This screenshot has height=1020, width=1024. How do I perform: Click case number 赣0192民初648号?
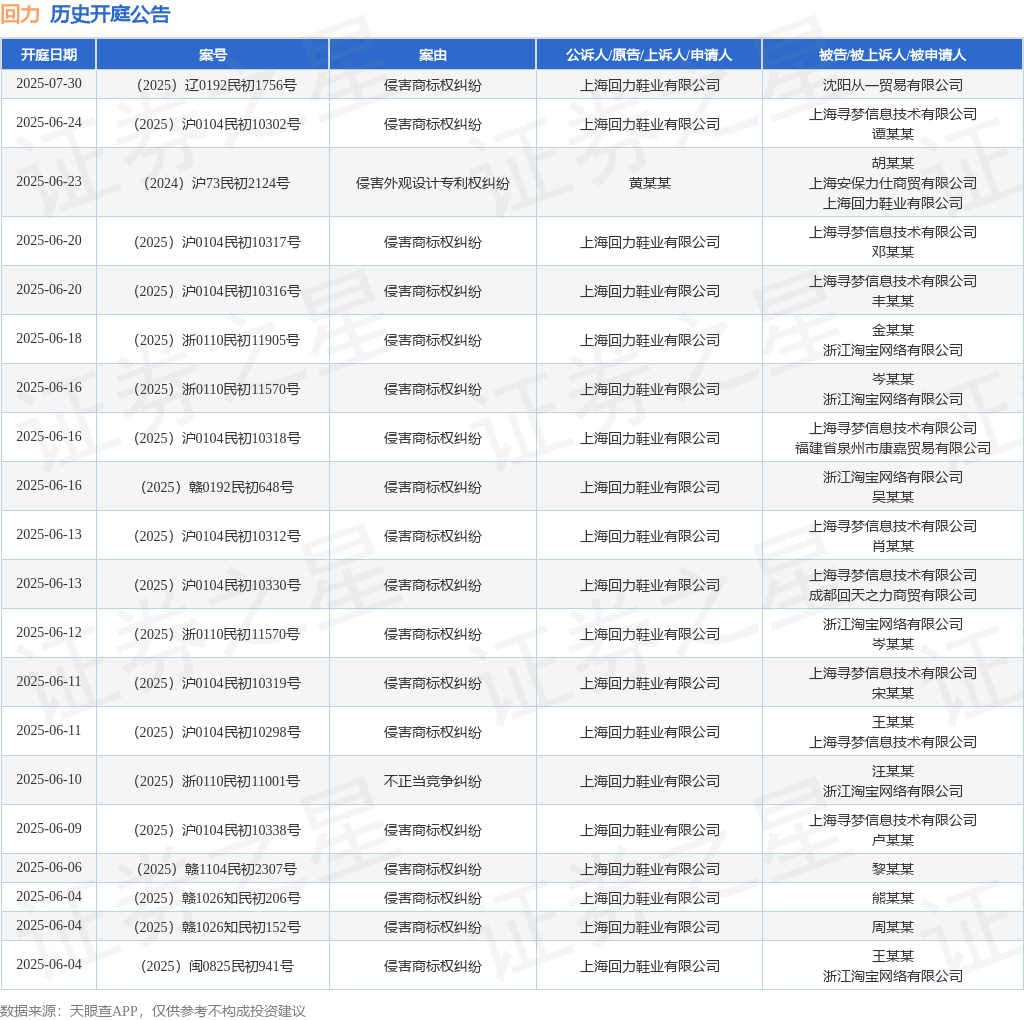[x=217, y=486]
